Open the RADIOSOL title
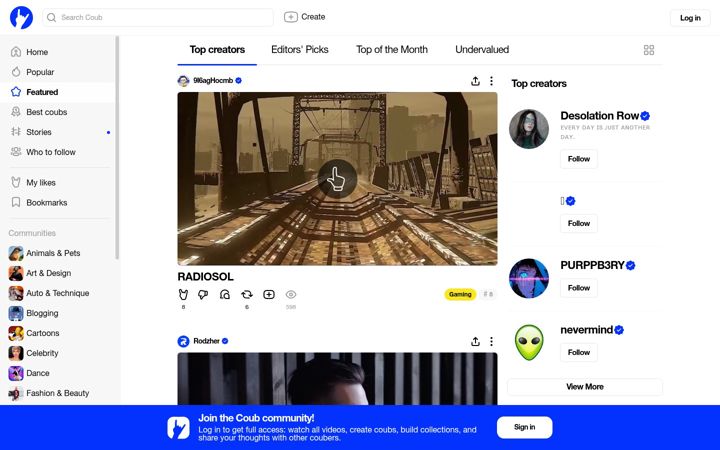Image resolution: width=720 pixels, height=450 pixels. tap(205, 276)
